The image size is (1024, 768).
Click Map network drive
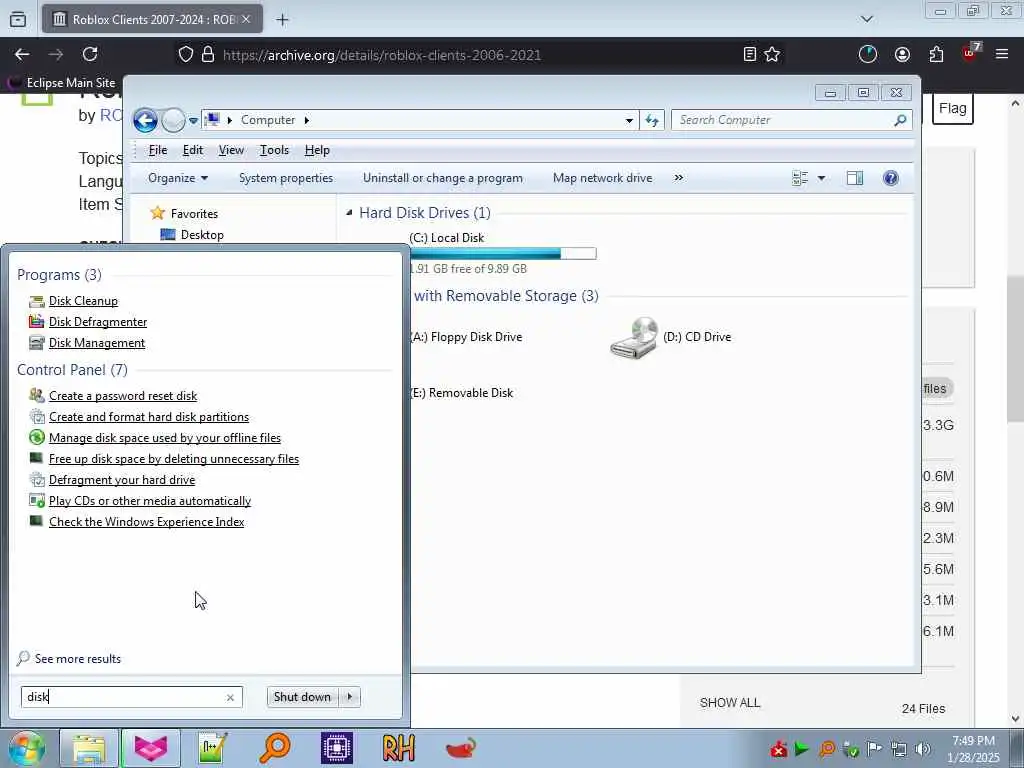coord(603,178)
